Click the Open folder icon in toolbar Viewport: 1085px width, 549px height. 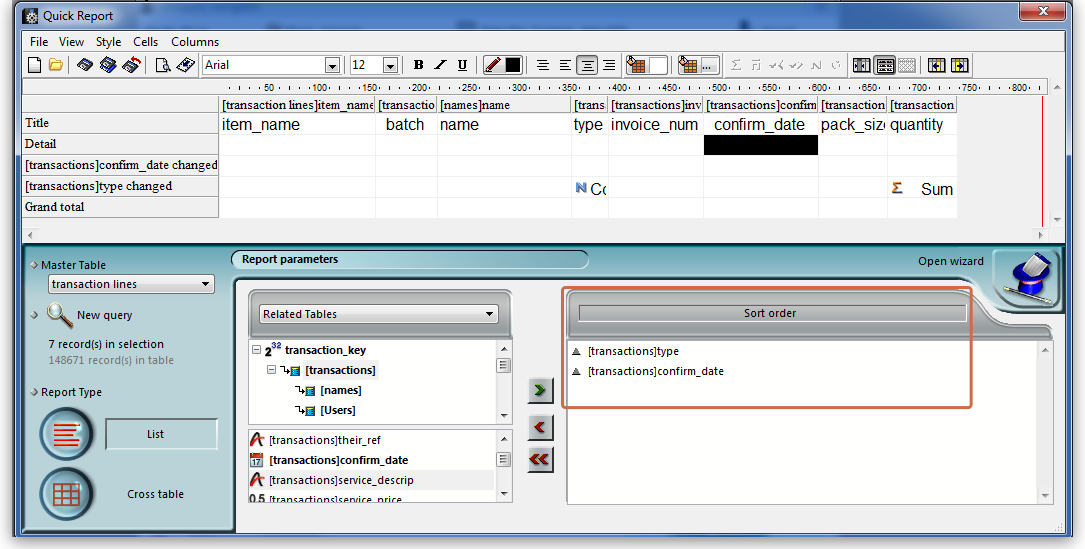click(56, 65)
